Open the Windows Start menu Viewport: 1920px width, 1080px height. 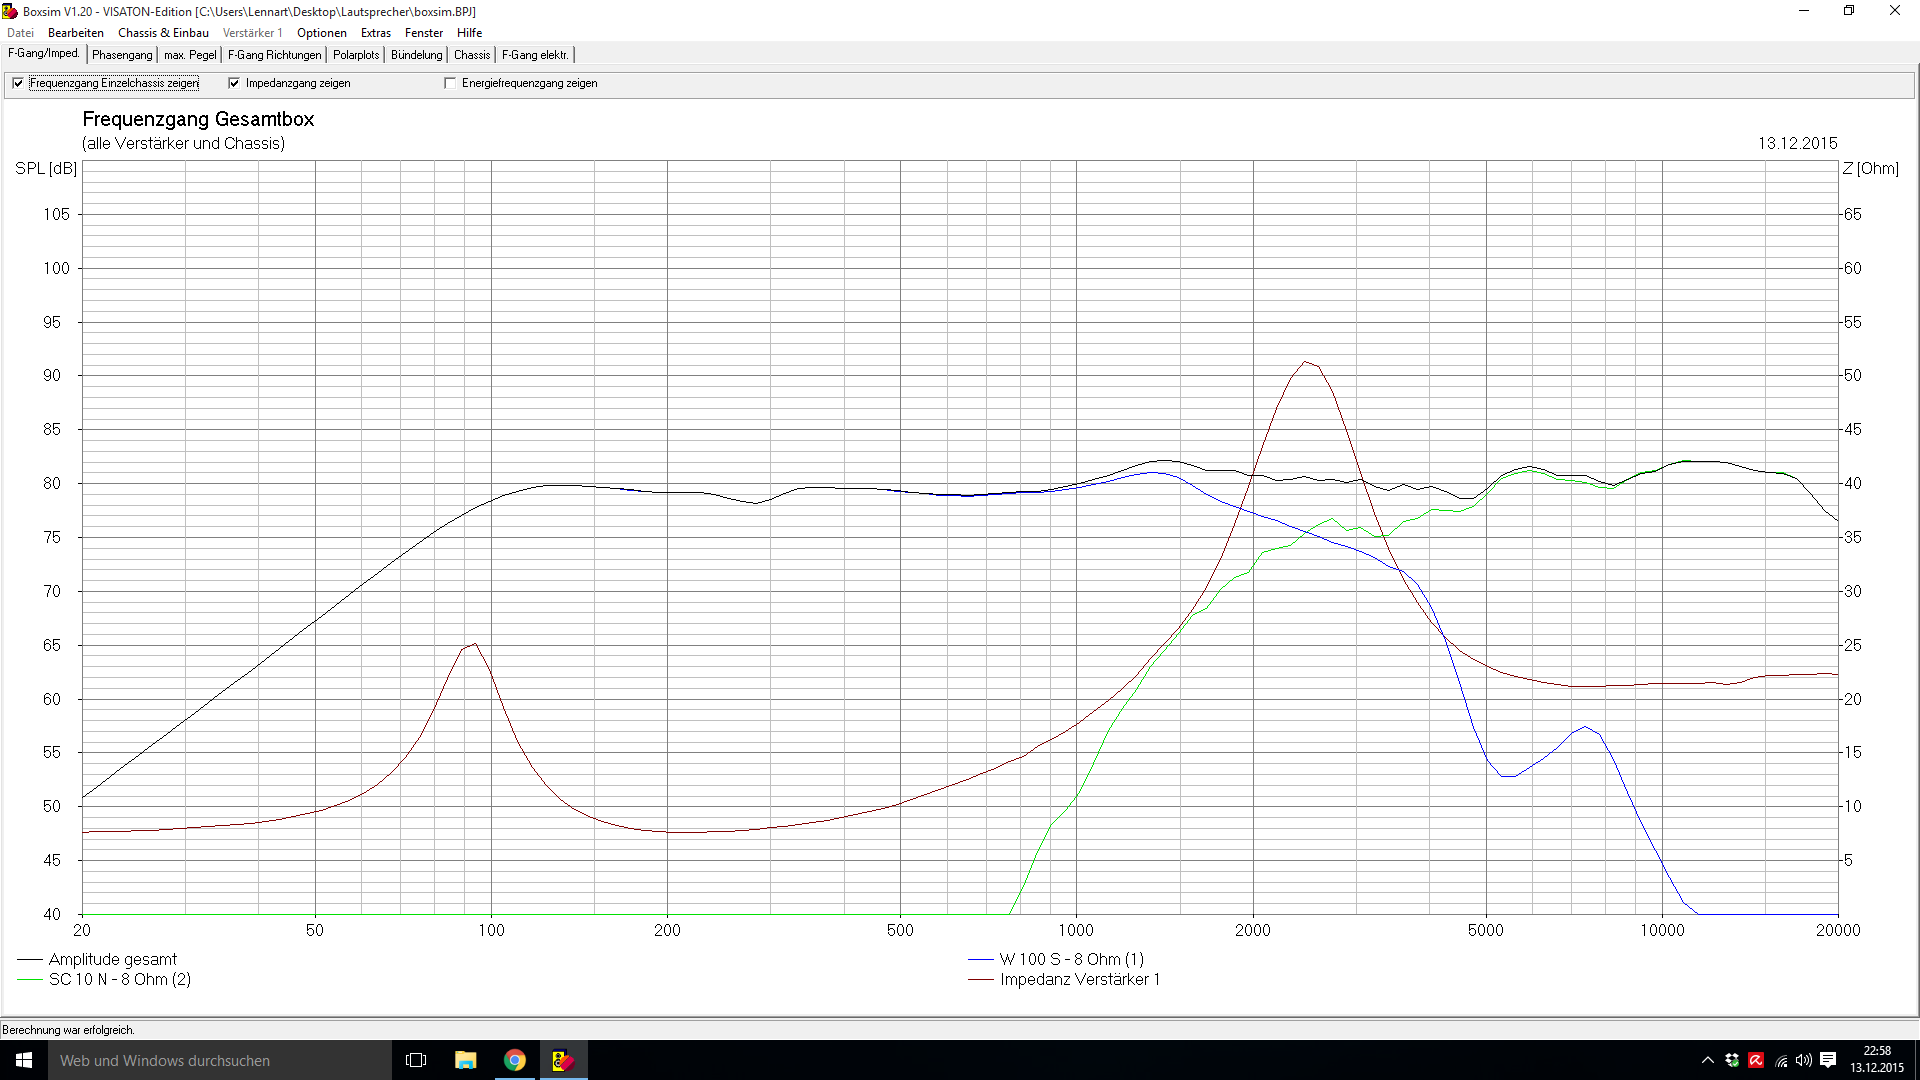coord(24,1060)
